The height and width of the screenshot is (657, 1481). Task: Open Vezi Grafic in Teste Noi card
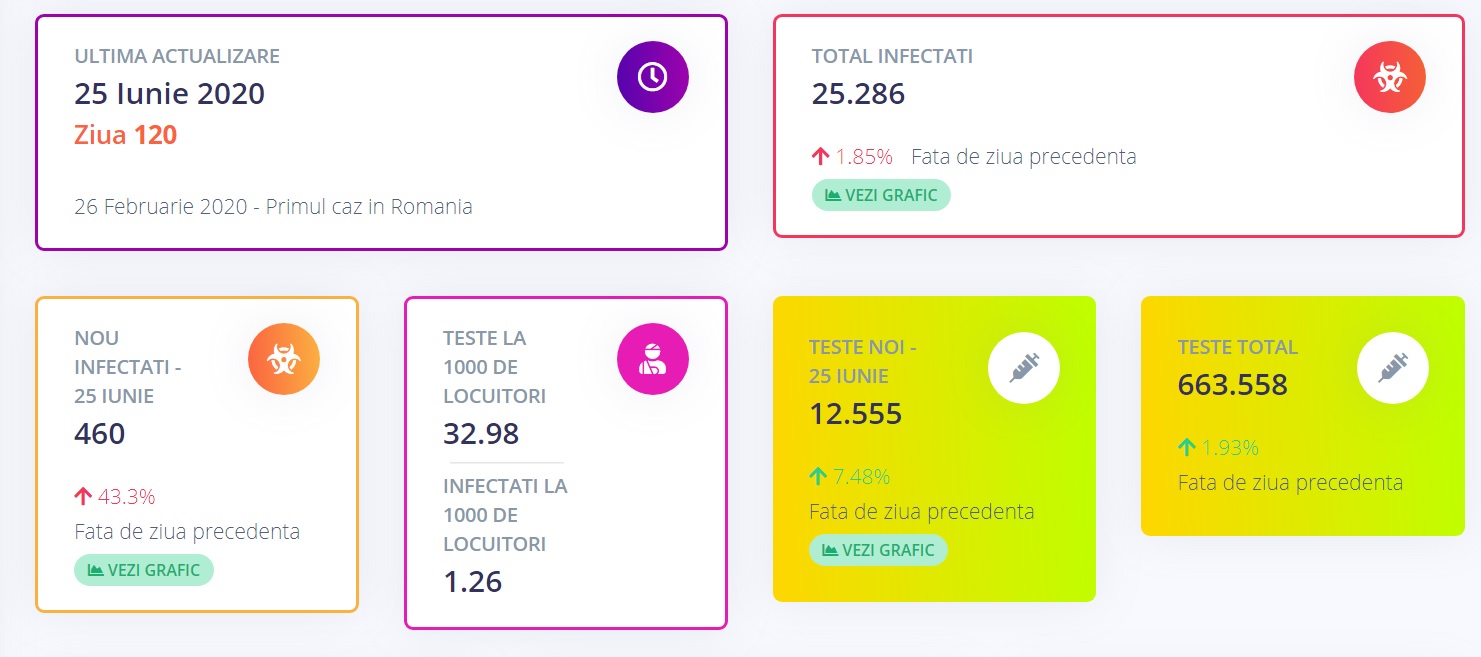point(878,550)
